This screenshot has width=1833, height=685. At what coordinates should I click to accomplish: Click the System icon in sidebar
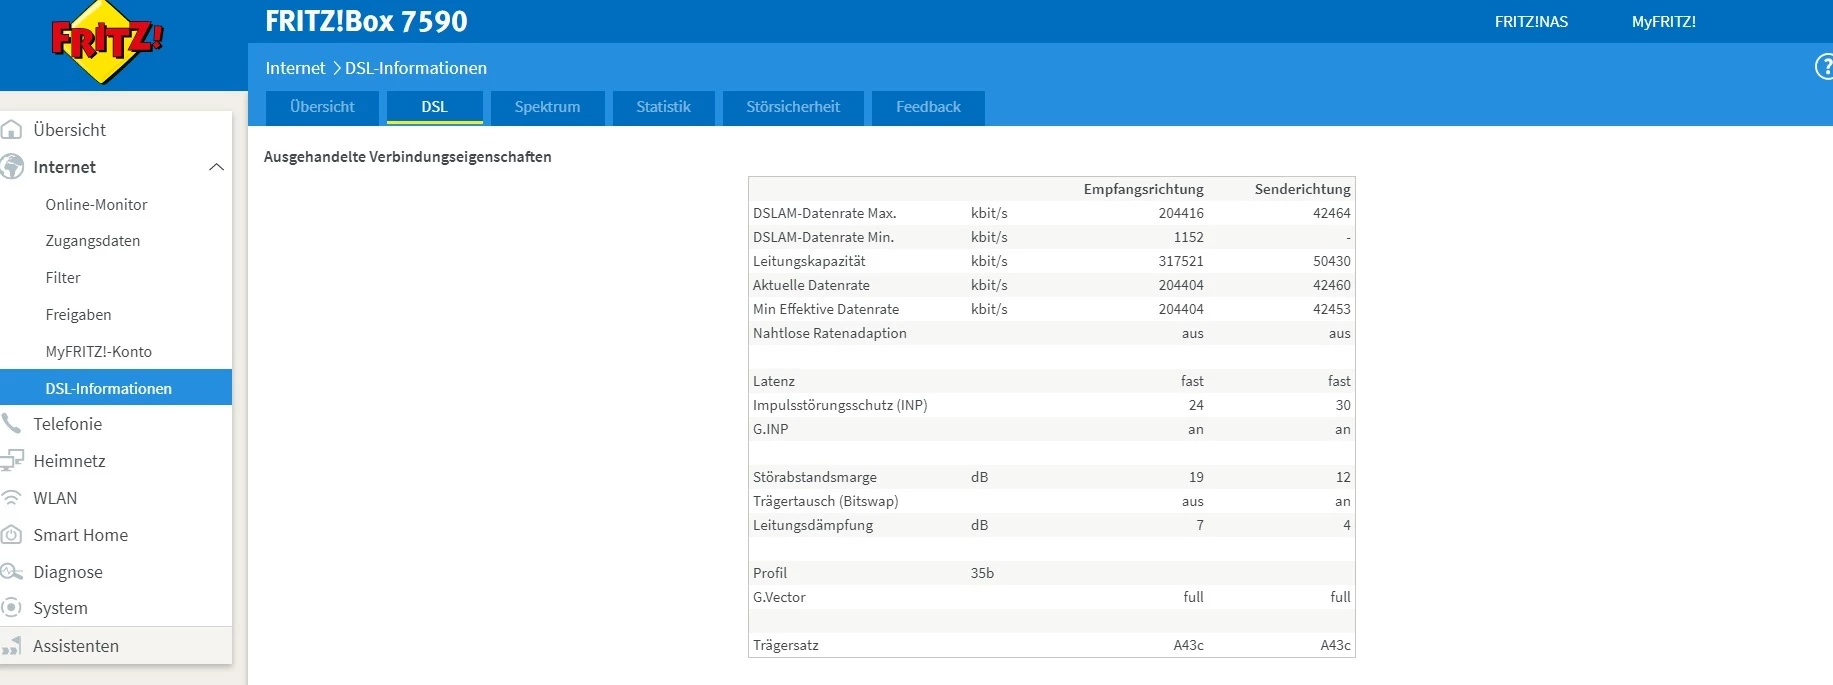pyautogui.click(x=12, y=608)
